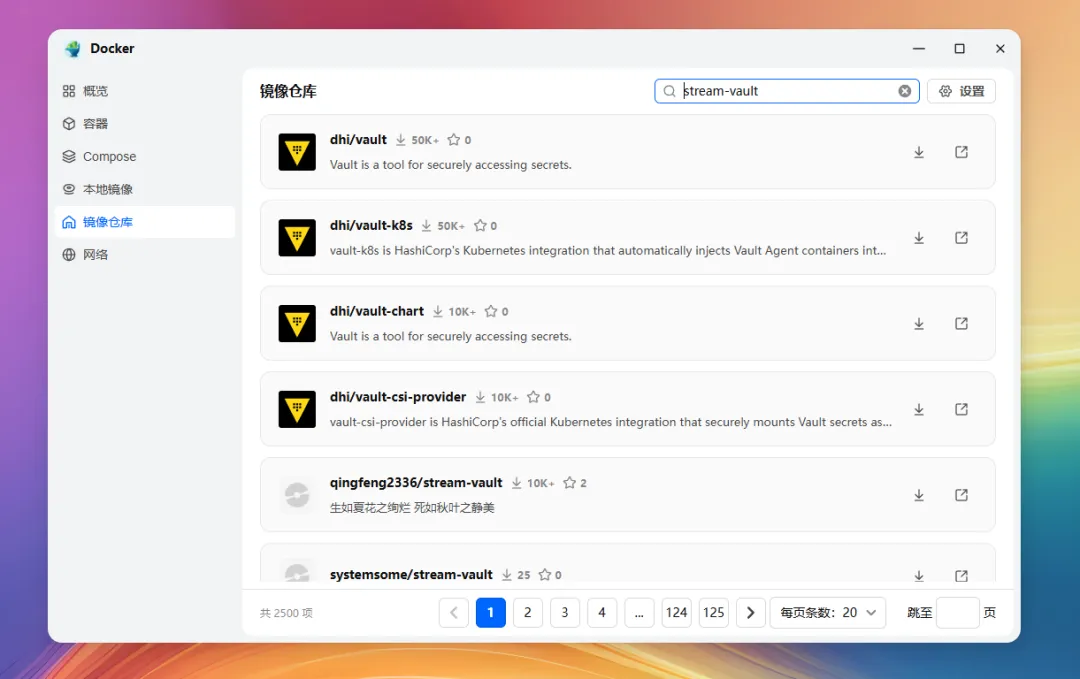Jump to last page 125

[x=714, y=613]
